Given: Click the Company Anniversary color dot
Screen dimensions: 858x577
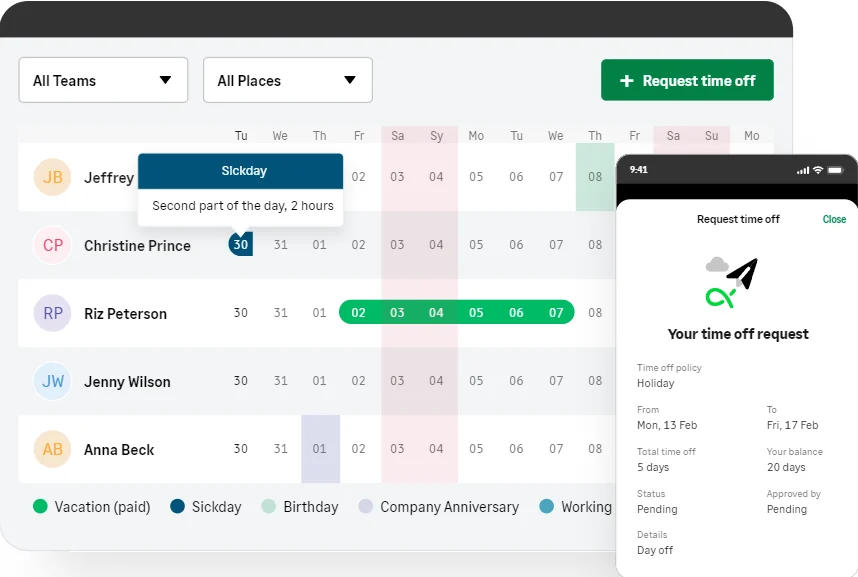Looking at the screenshot, I should 364,507.
